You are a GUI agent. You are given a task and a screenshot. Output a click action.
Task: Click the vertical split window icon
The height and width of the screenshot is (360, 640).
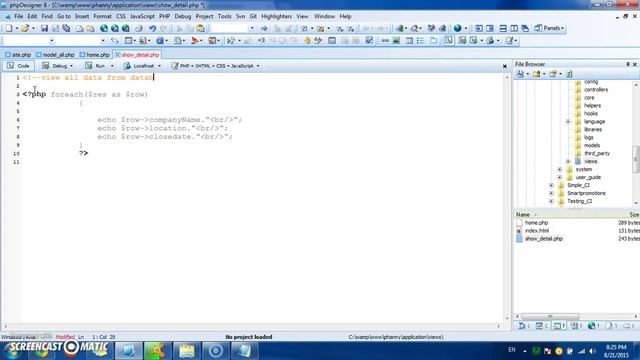514,28
